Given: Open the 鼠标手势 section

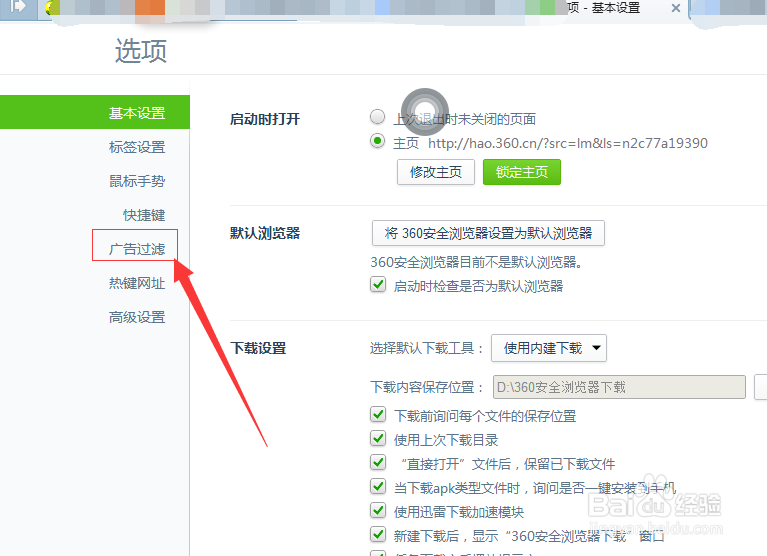Looking at the screenshot, I should 137,181.
